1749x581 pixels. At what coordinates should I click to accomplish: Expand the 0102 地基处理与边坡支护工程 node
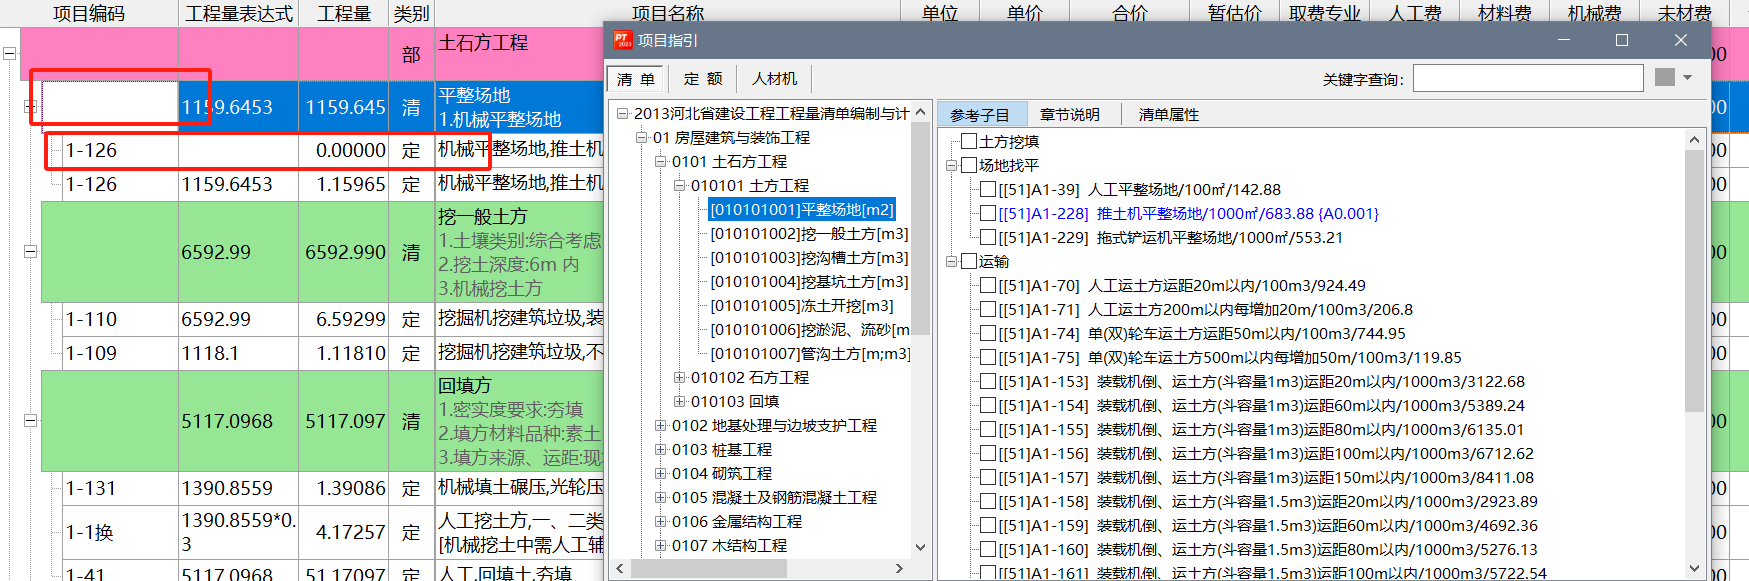[x=660, y=426]
